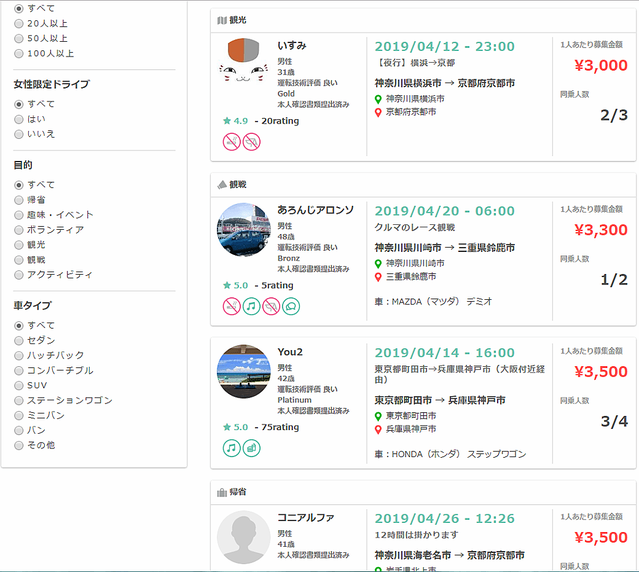This screenshot has width=639, height=572.
Task: Choose はい under 女性限定ドライブ
Action: [19, 118]
